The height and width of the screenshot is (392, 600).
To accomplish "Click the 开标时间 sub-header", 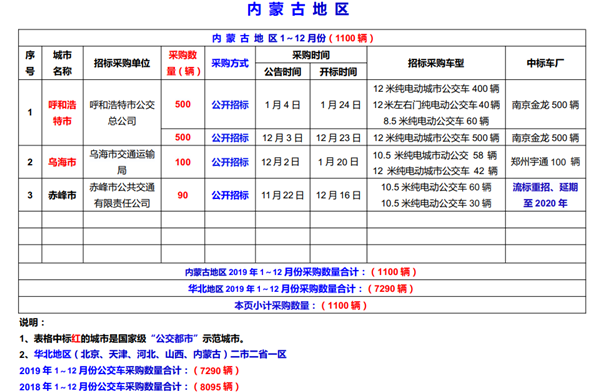I will coord(338,72).
